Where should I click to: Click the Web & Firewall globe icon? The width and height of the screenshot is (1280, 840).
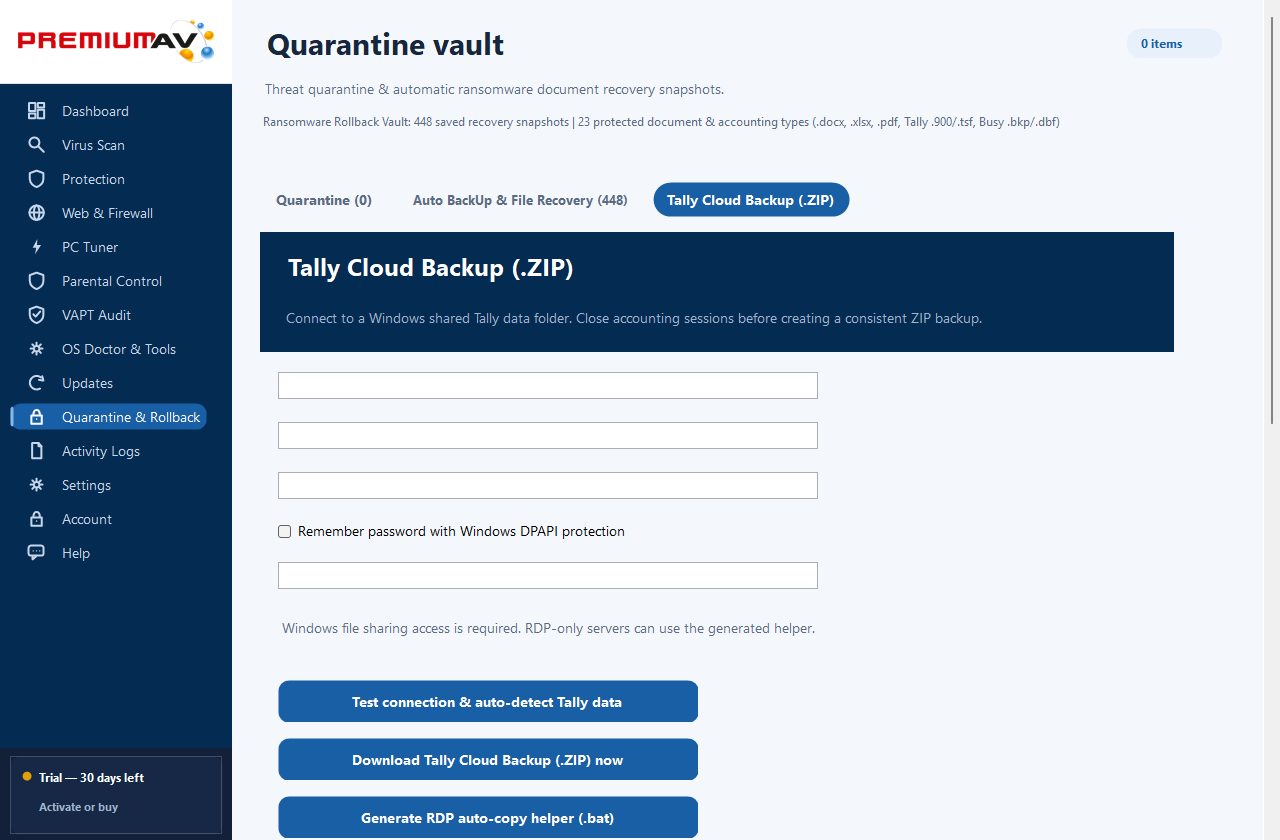point(37,213)
